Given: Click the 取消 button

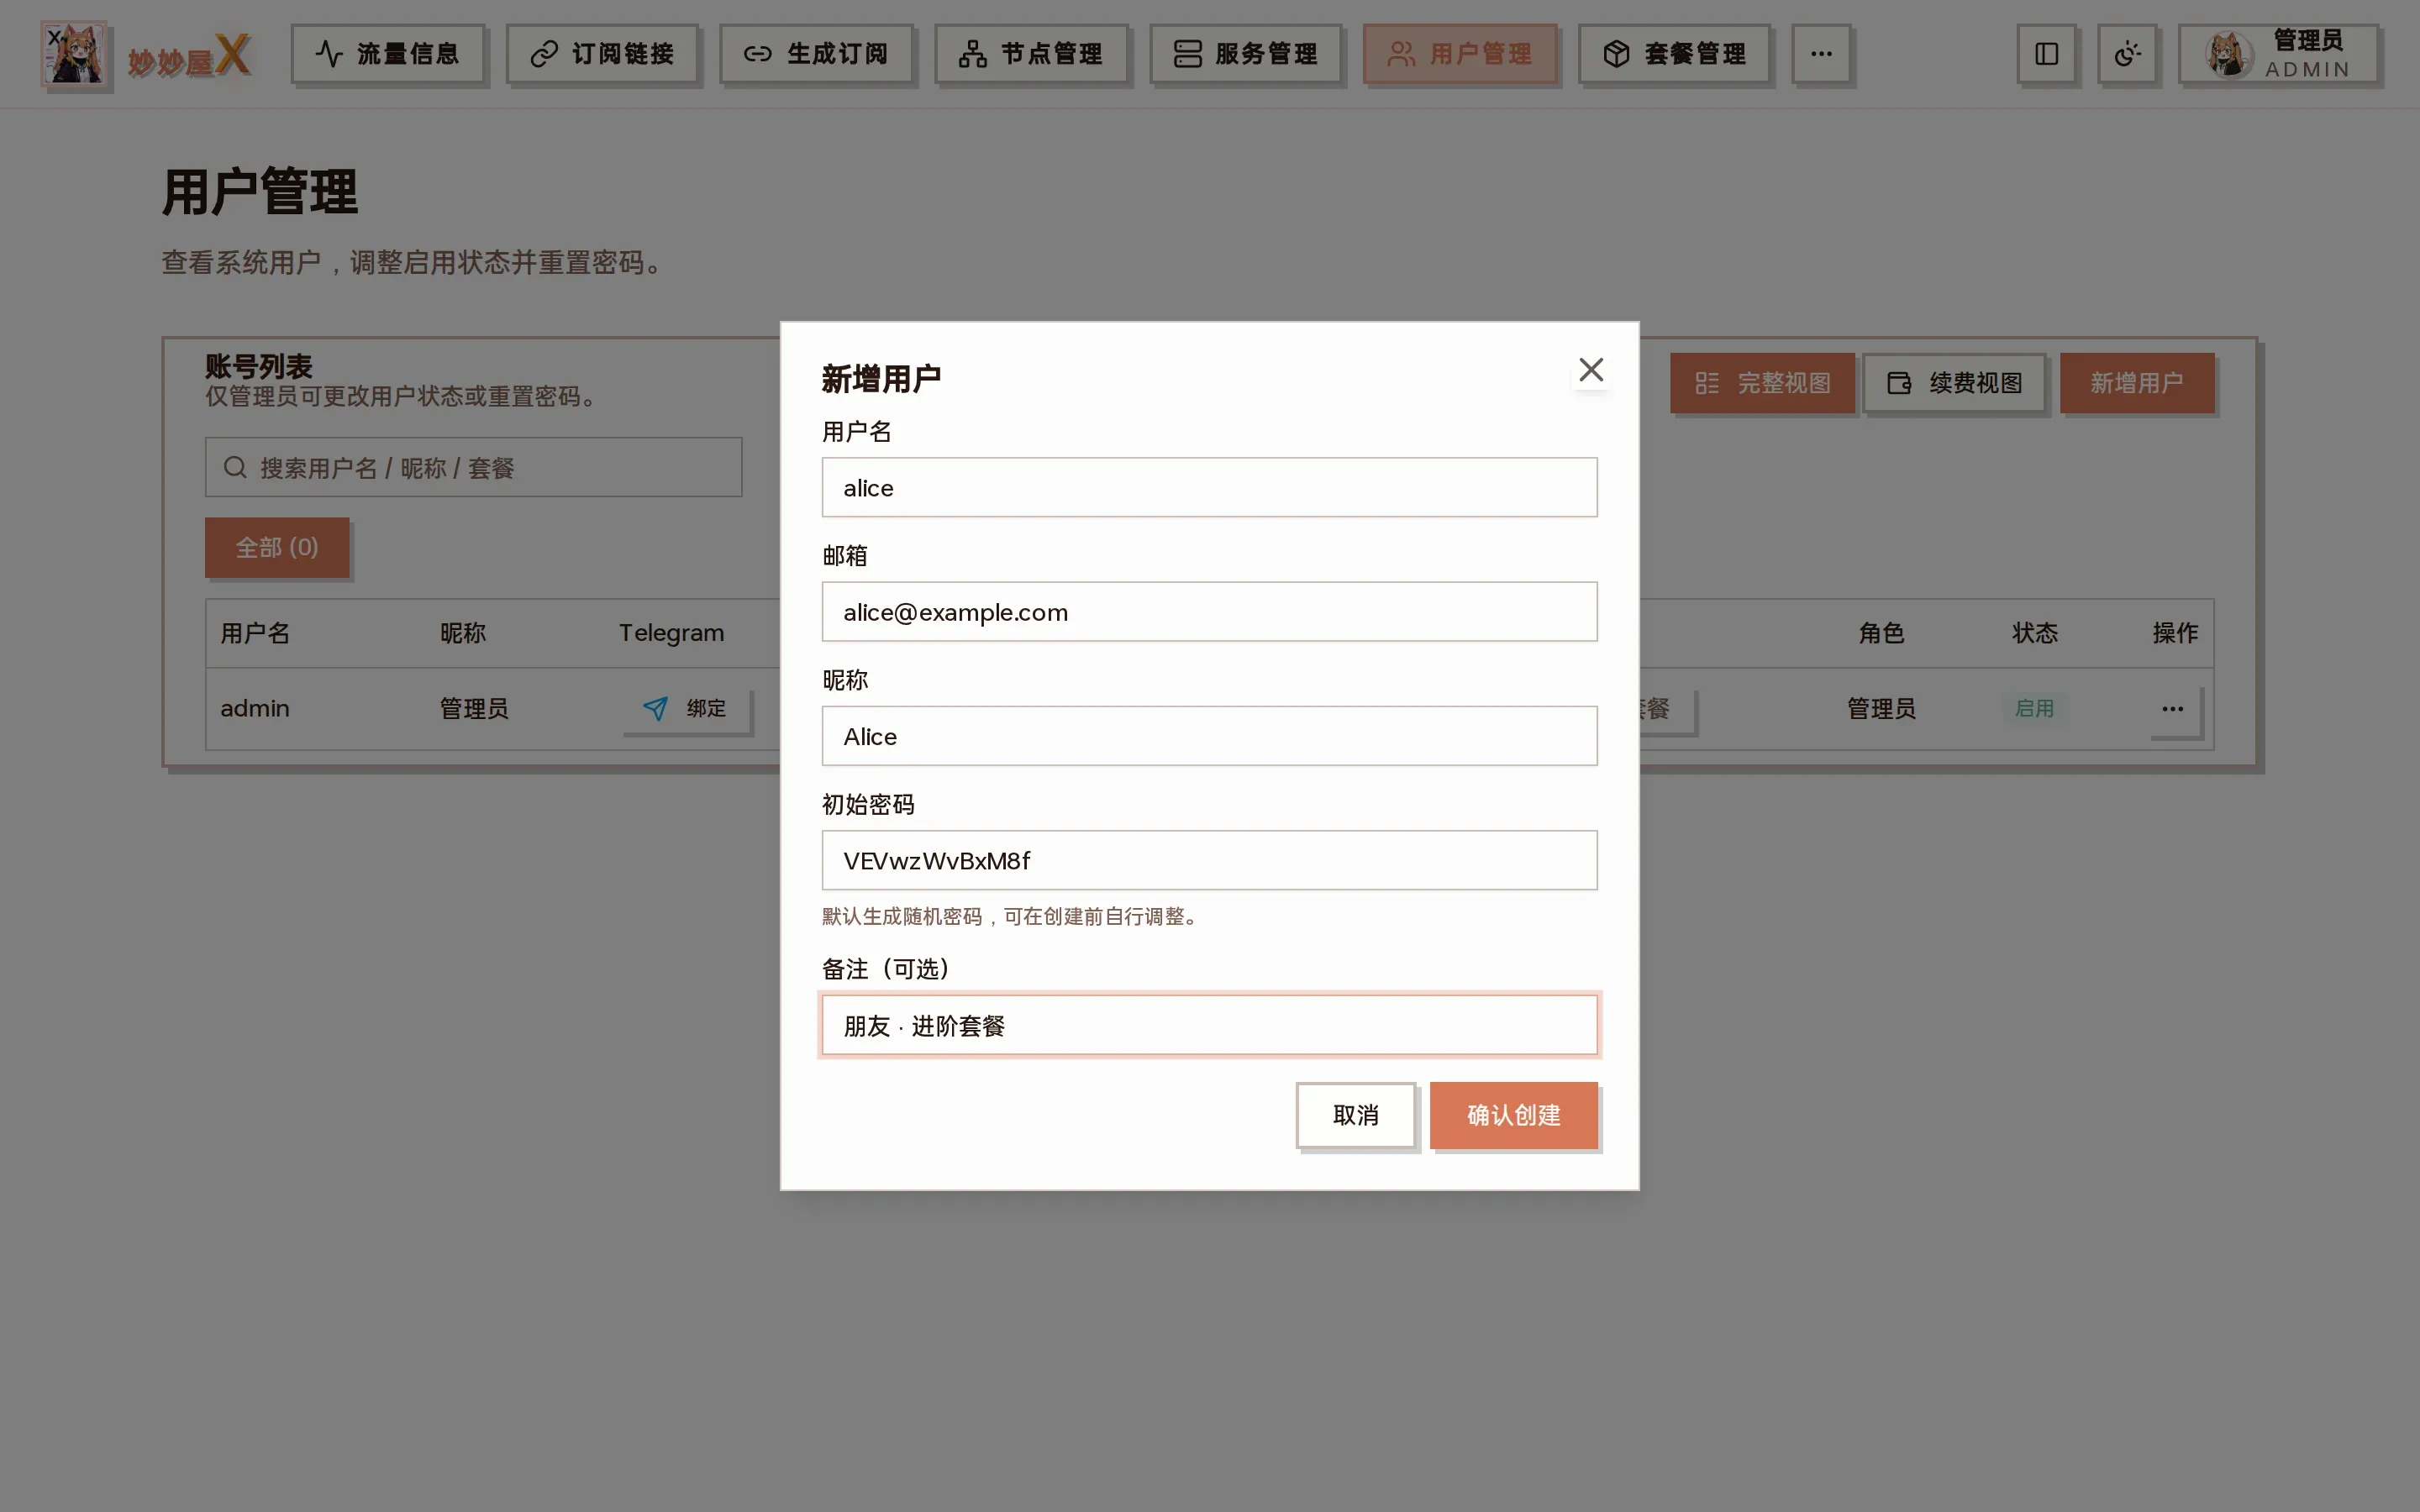Looking at the screenshot, I should coord(1355,1115).
